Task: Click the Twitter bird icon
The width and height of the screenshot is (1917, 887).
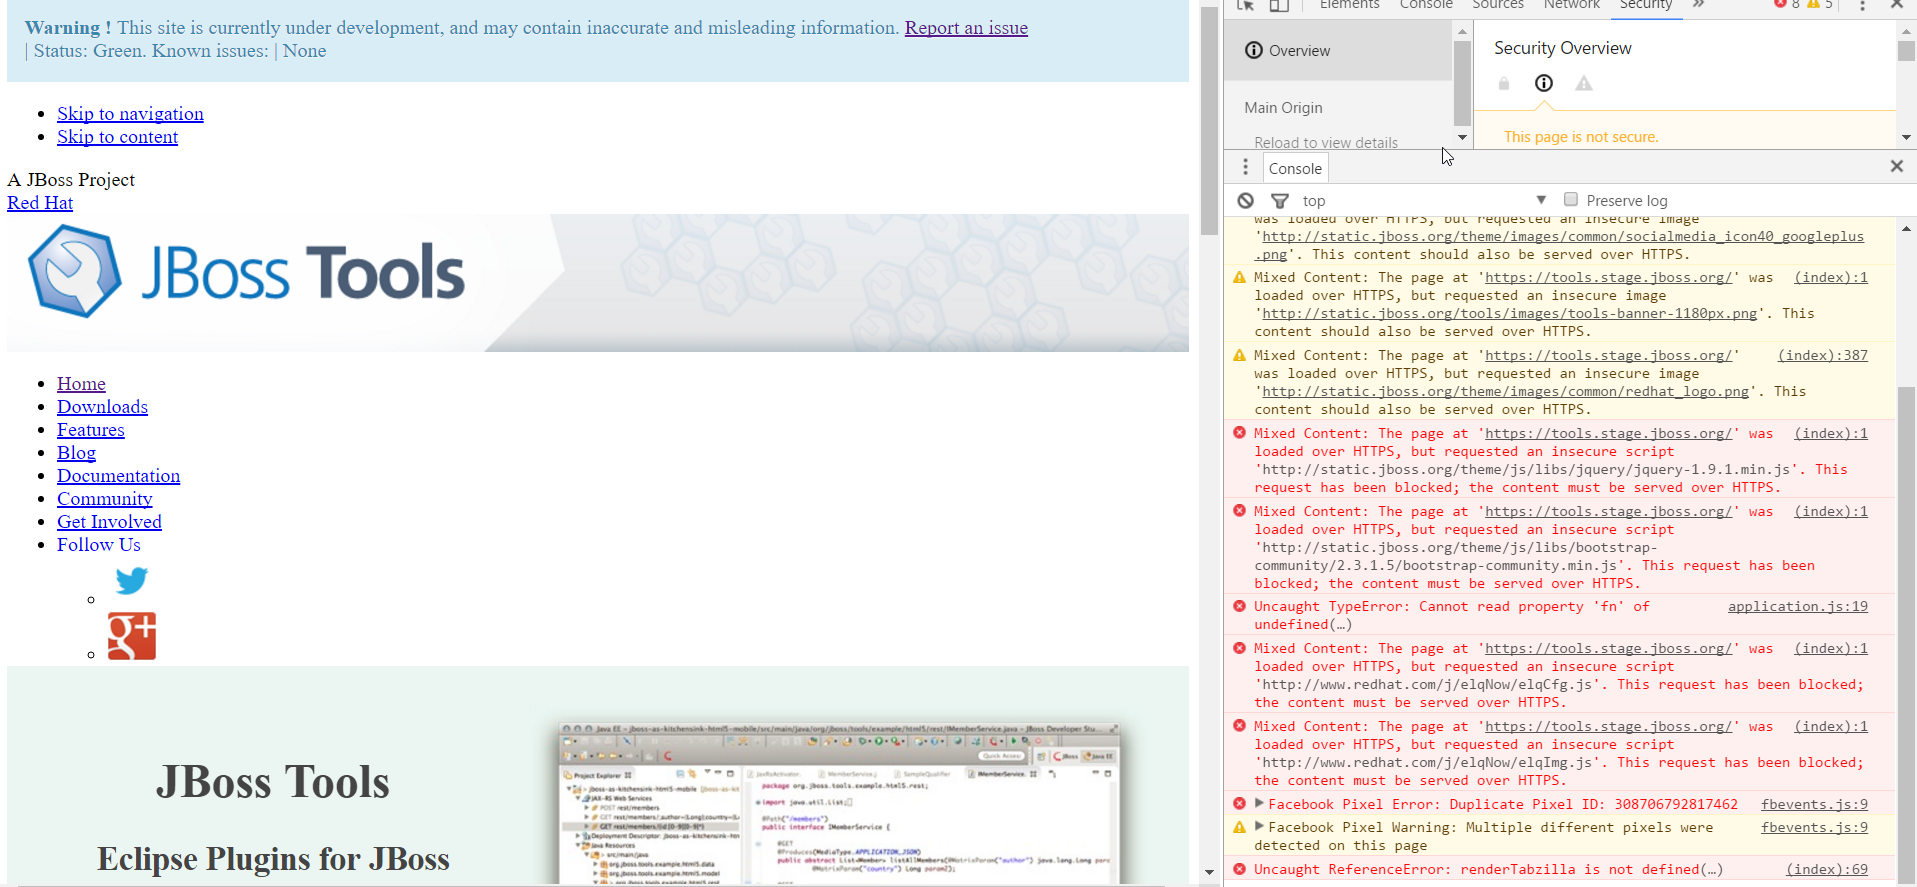Action: [132, 581]
